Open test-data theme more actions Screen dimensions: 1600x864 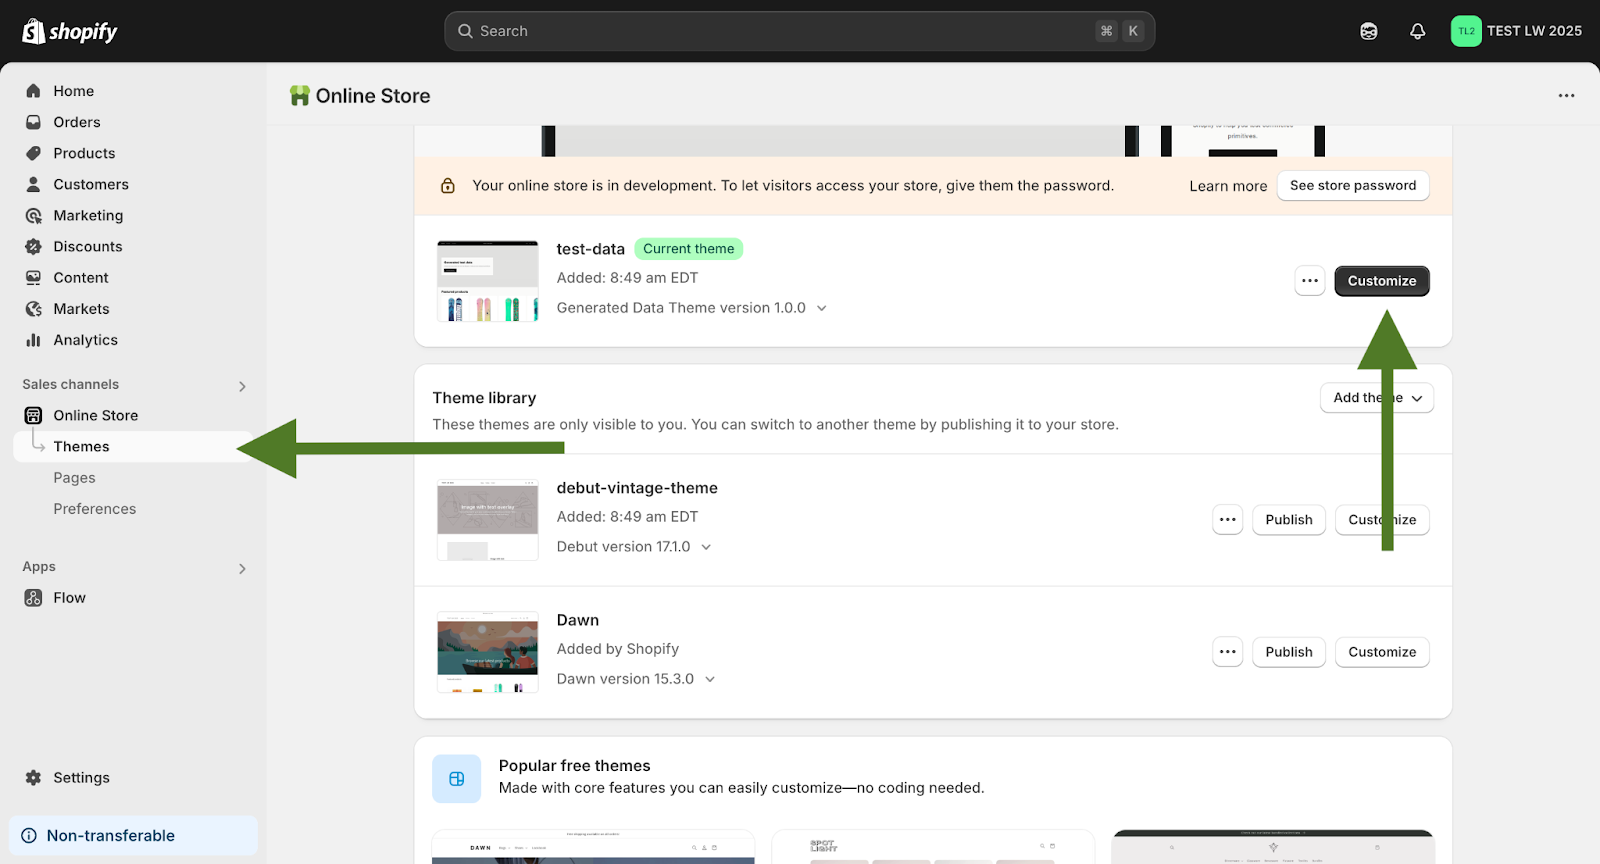pyautogui.click(x=1310, y=281)
